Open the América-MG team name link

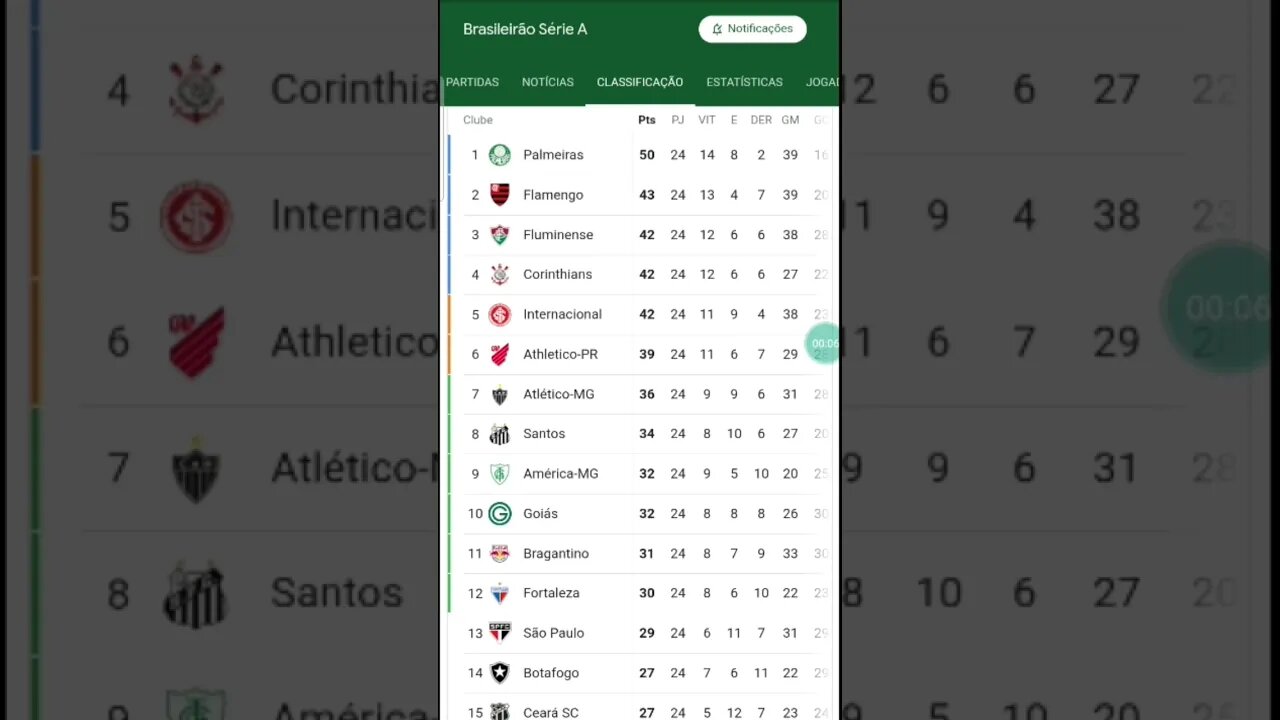pyautogui.click(x=560, y=474)
